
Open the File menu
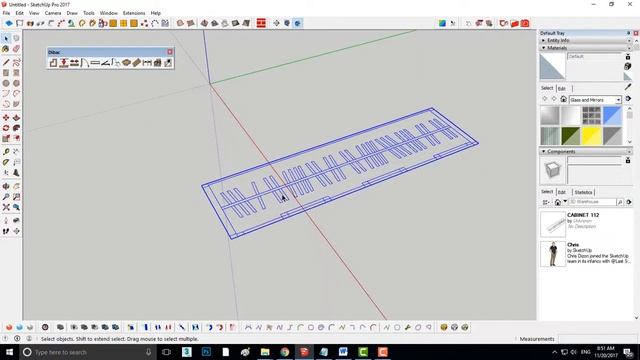point(7,13)
